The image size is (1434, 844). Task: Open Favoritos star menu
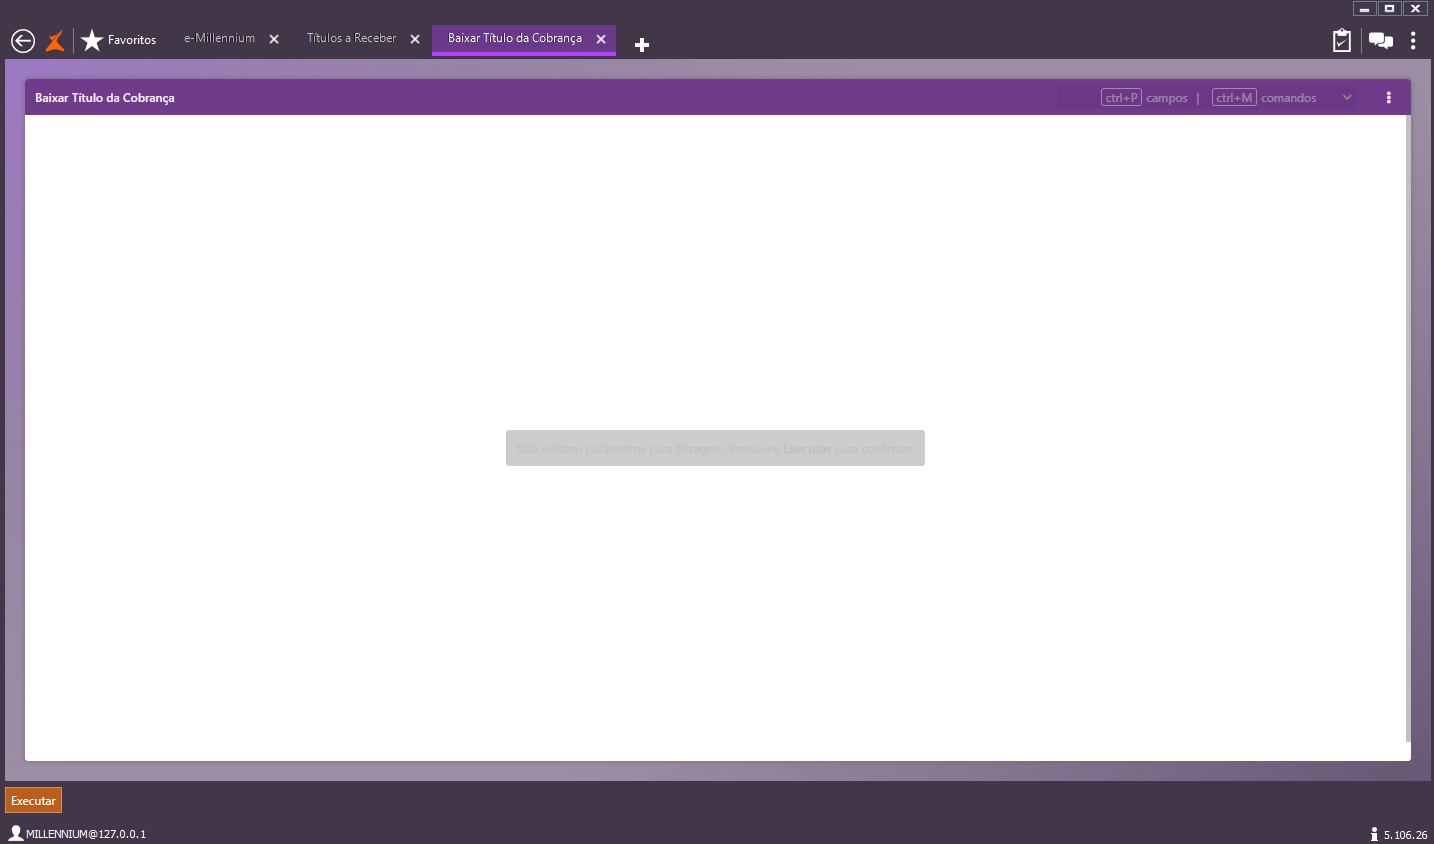click(x=119, y=40)
